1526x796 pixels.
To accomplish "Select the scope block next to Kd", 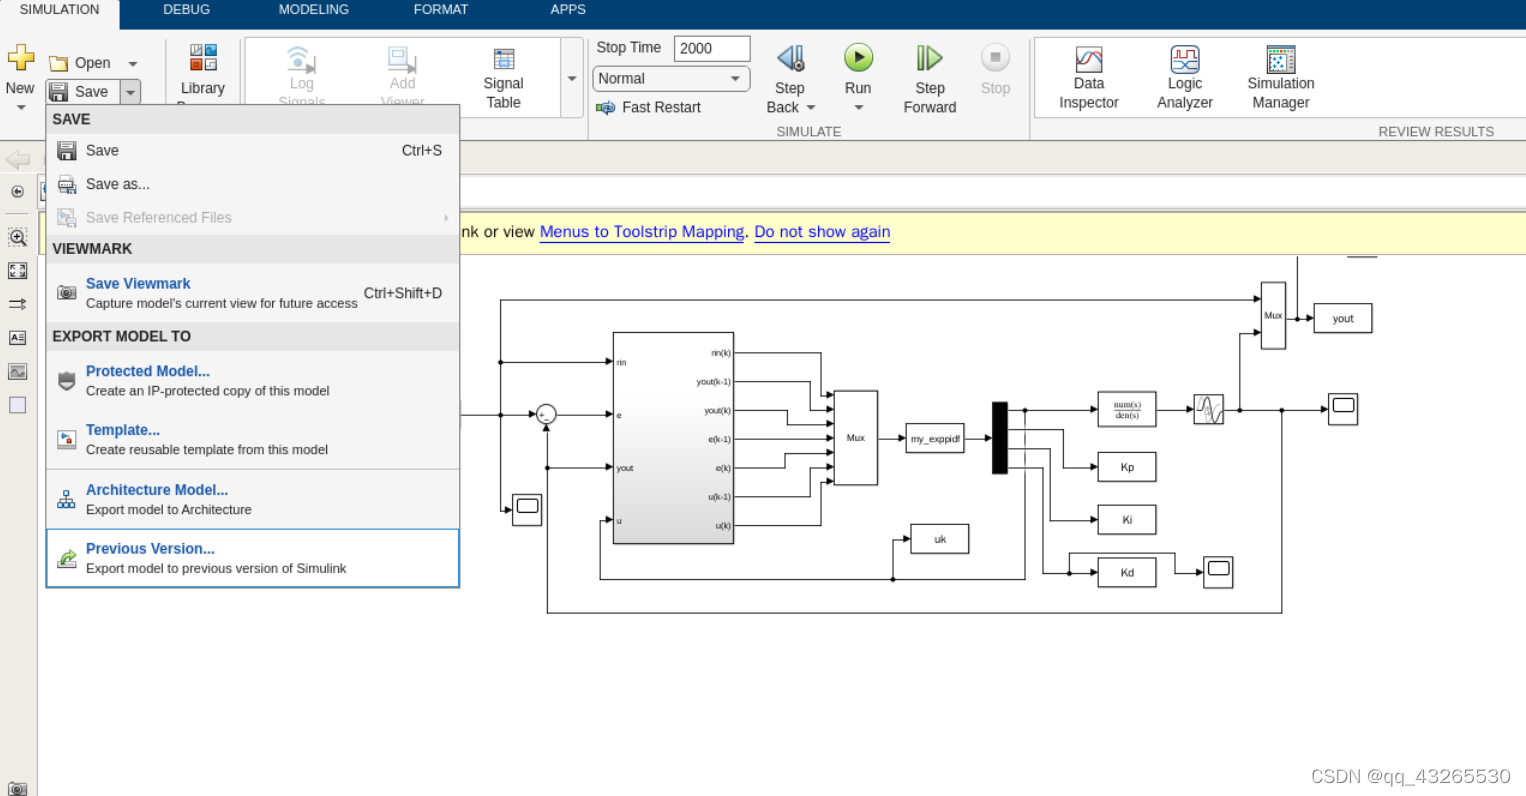I will 1218,572.
